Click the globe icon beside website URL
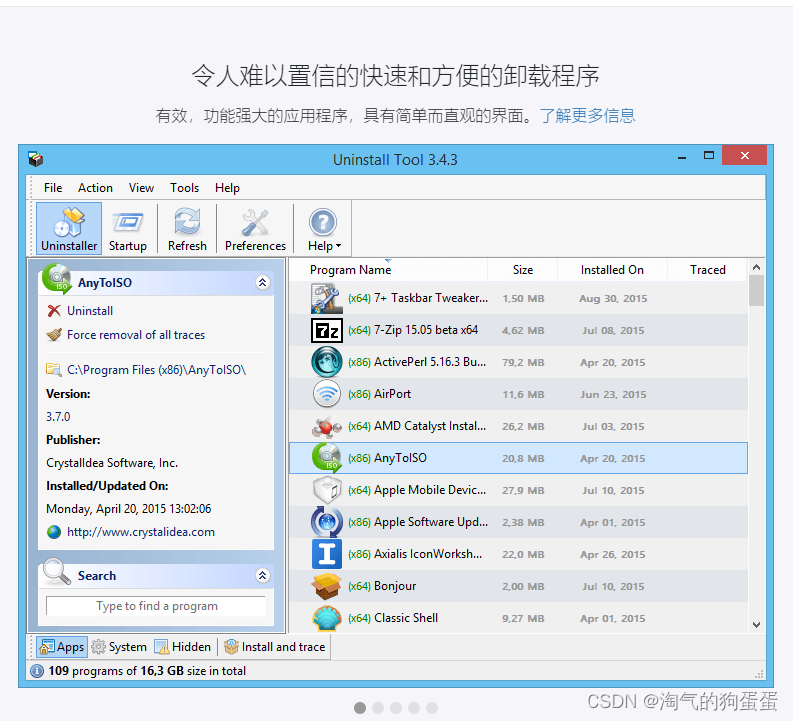The height and width of the screenshot is (721, 793). pyautogui.click(x=54, y=532)
